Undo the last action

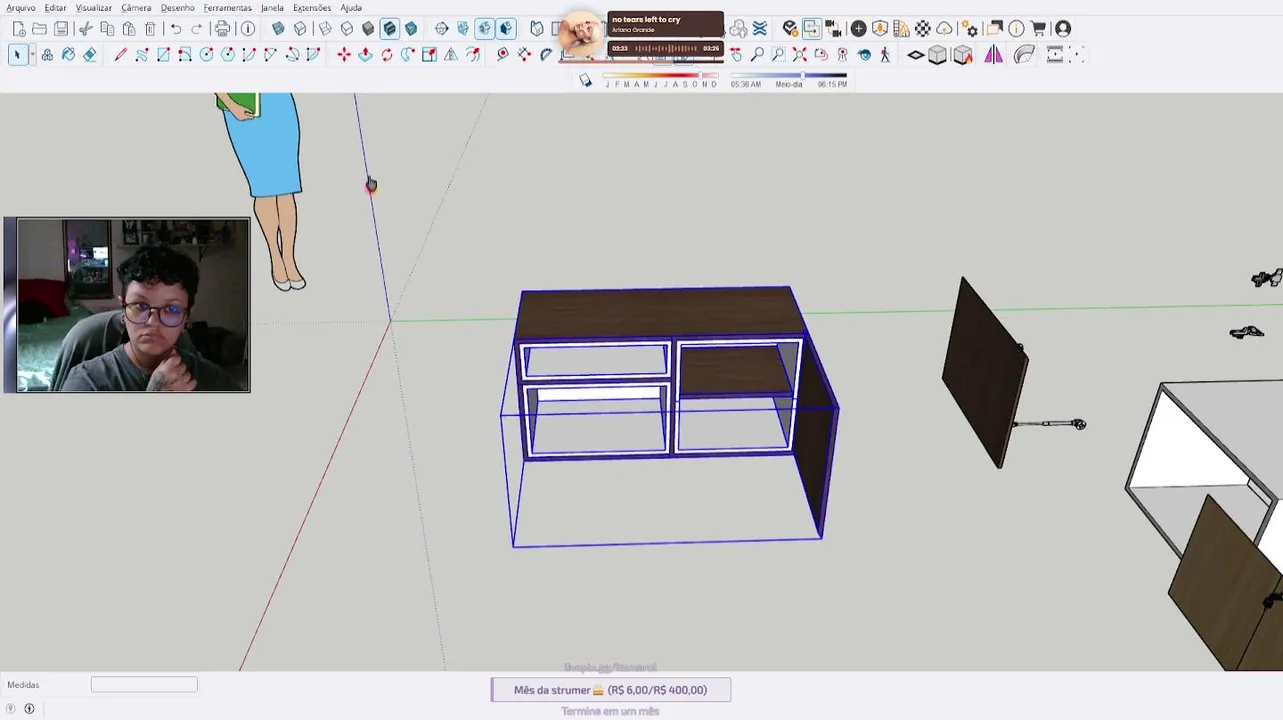176,29
